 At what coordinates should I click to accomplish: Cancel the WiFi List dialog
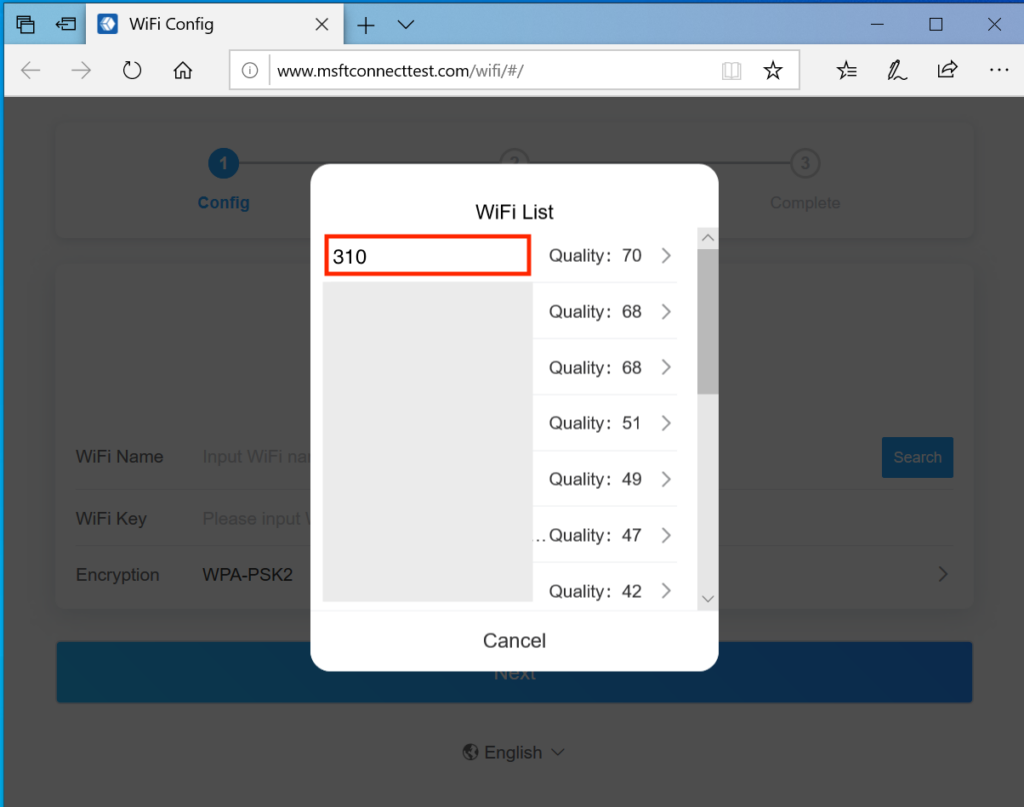514,640
